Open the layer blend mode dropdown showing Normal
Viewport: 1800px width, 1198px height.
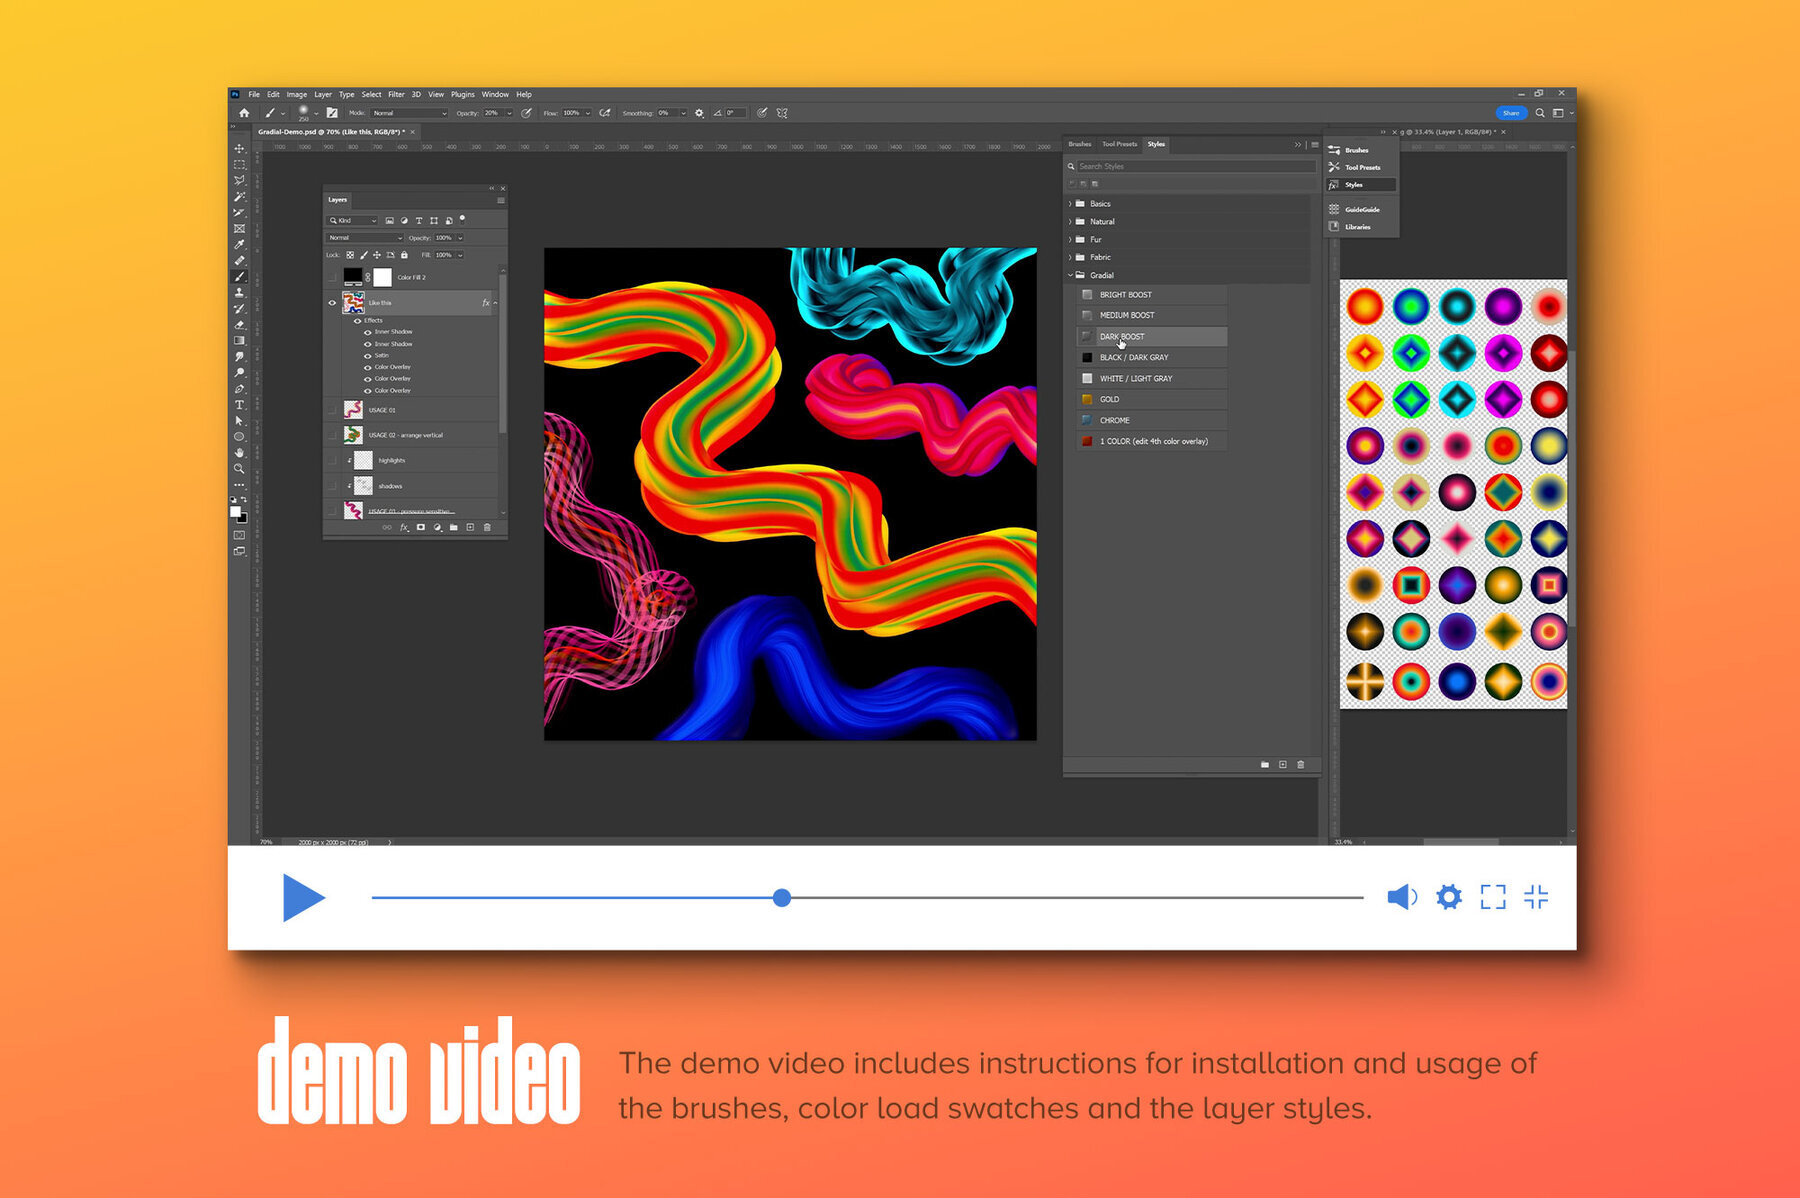point(364,238)
